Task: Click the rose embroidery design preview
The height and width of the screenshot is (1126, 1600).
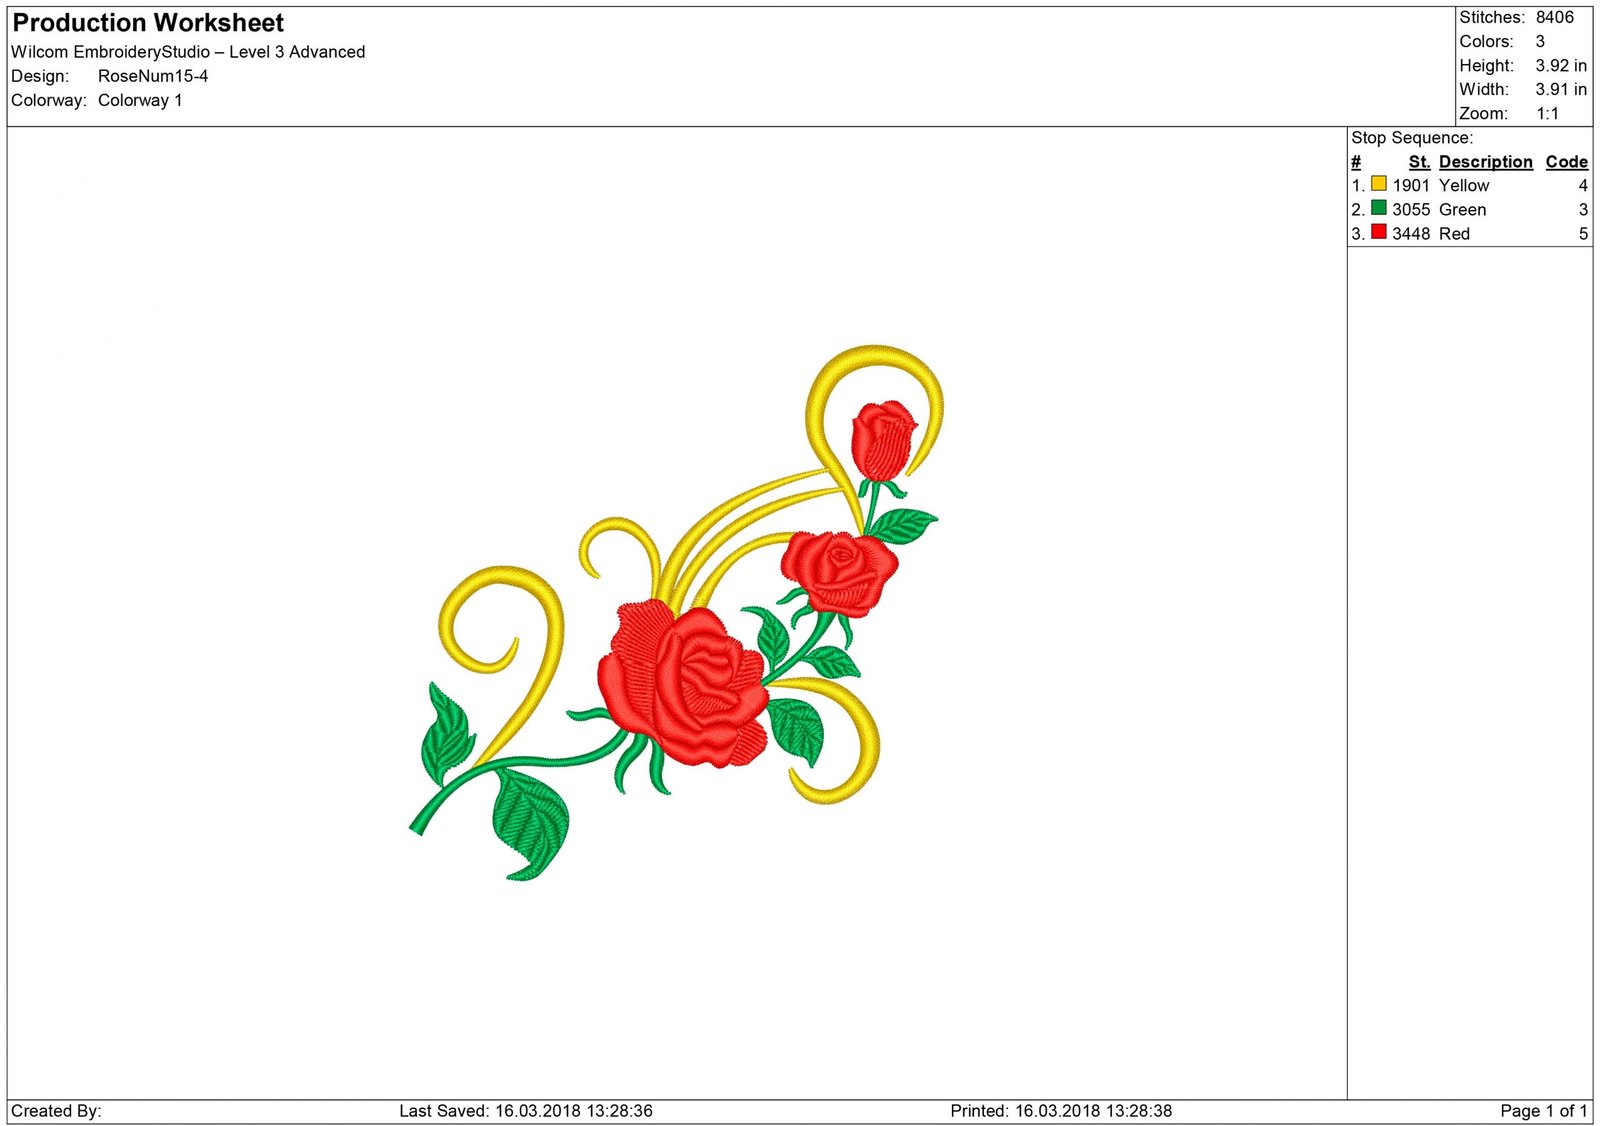Action: pyautogui.click(x=677, y=612)
